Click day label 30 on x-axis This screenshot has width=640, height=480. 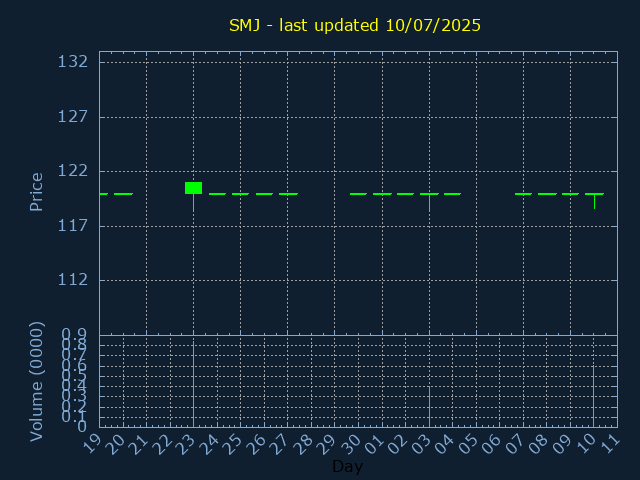352,443
